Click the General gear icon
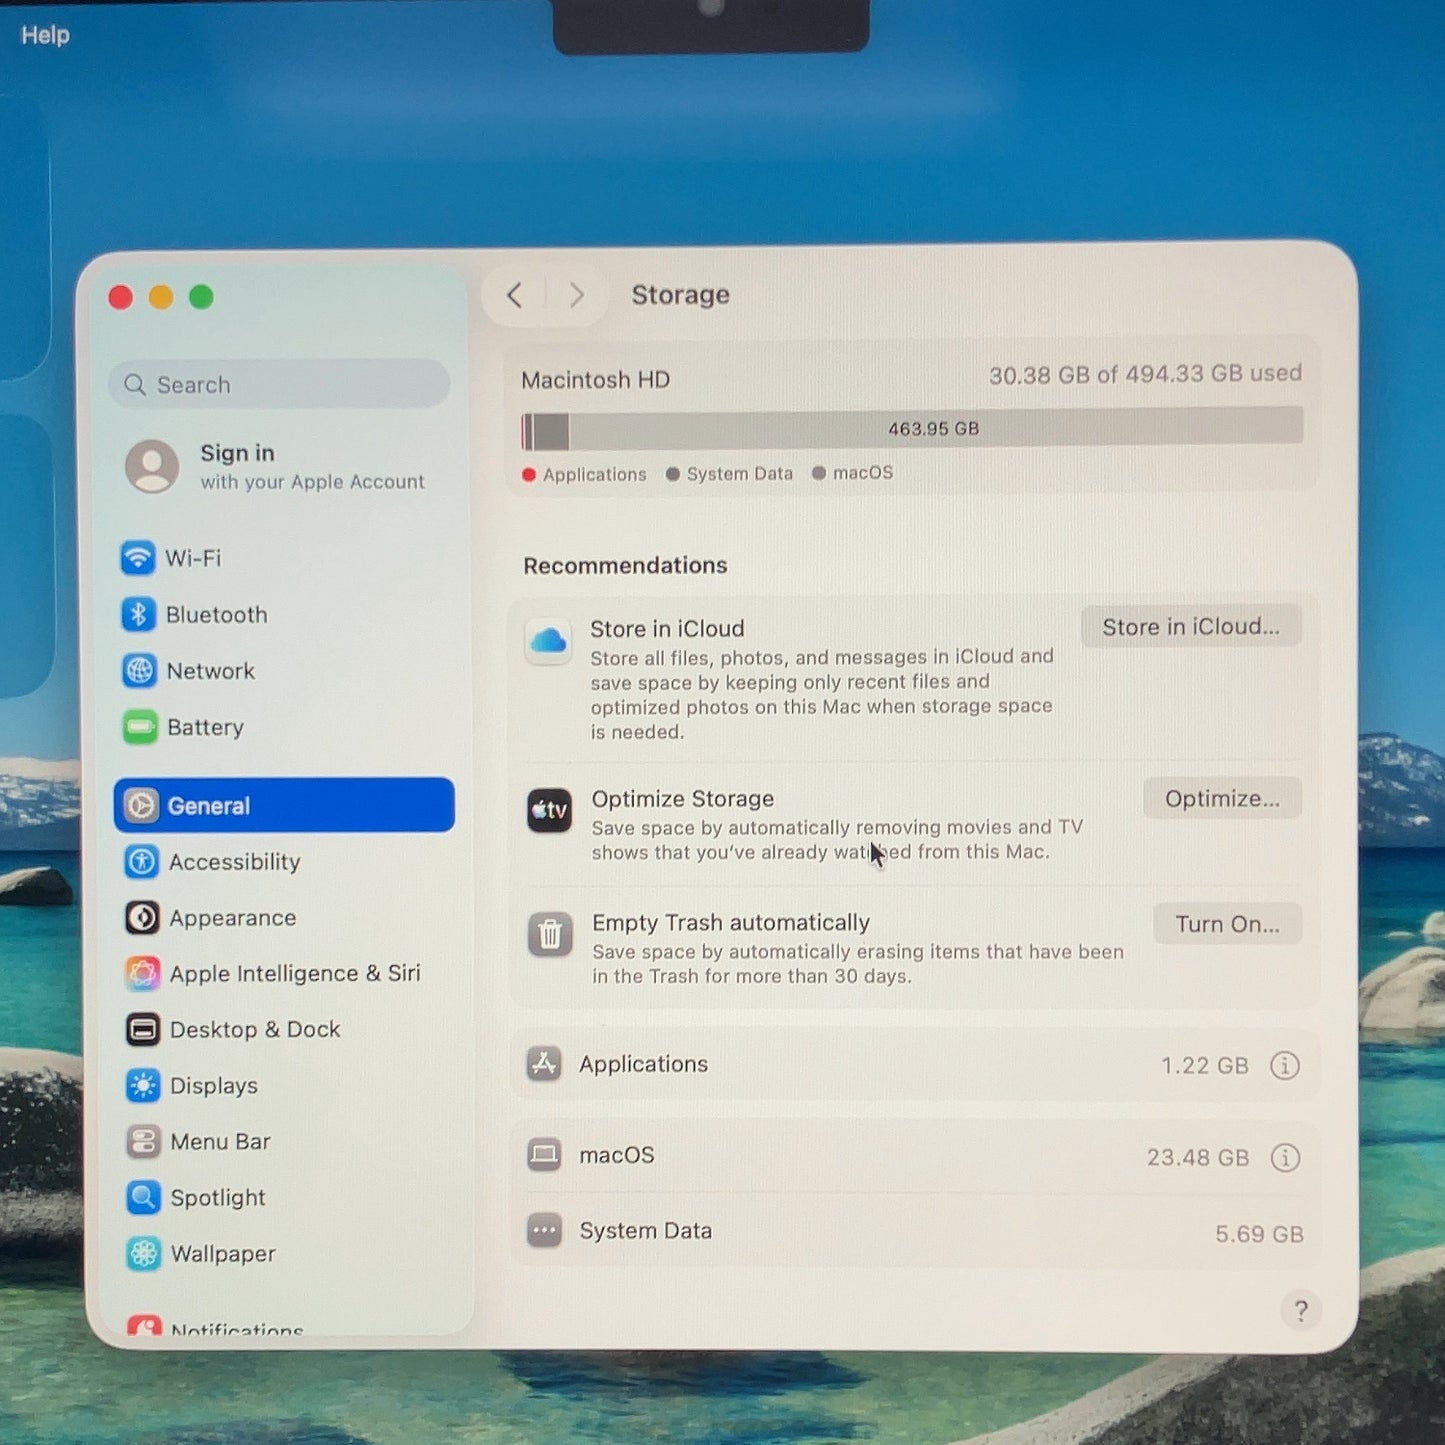This screenshot has width=1445, height=1445. pos(141,805)
